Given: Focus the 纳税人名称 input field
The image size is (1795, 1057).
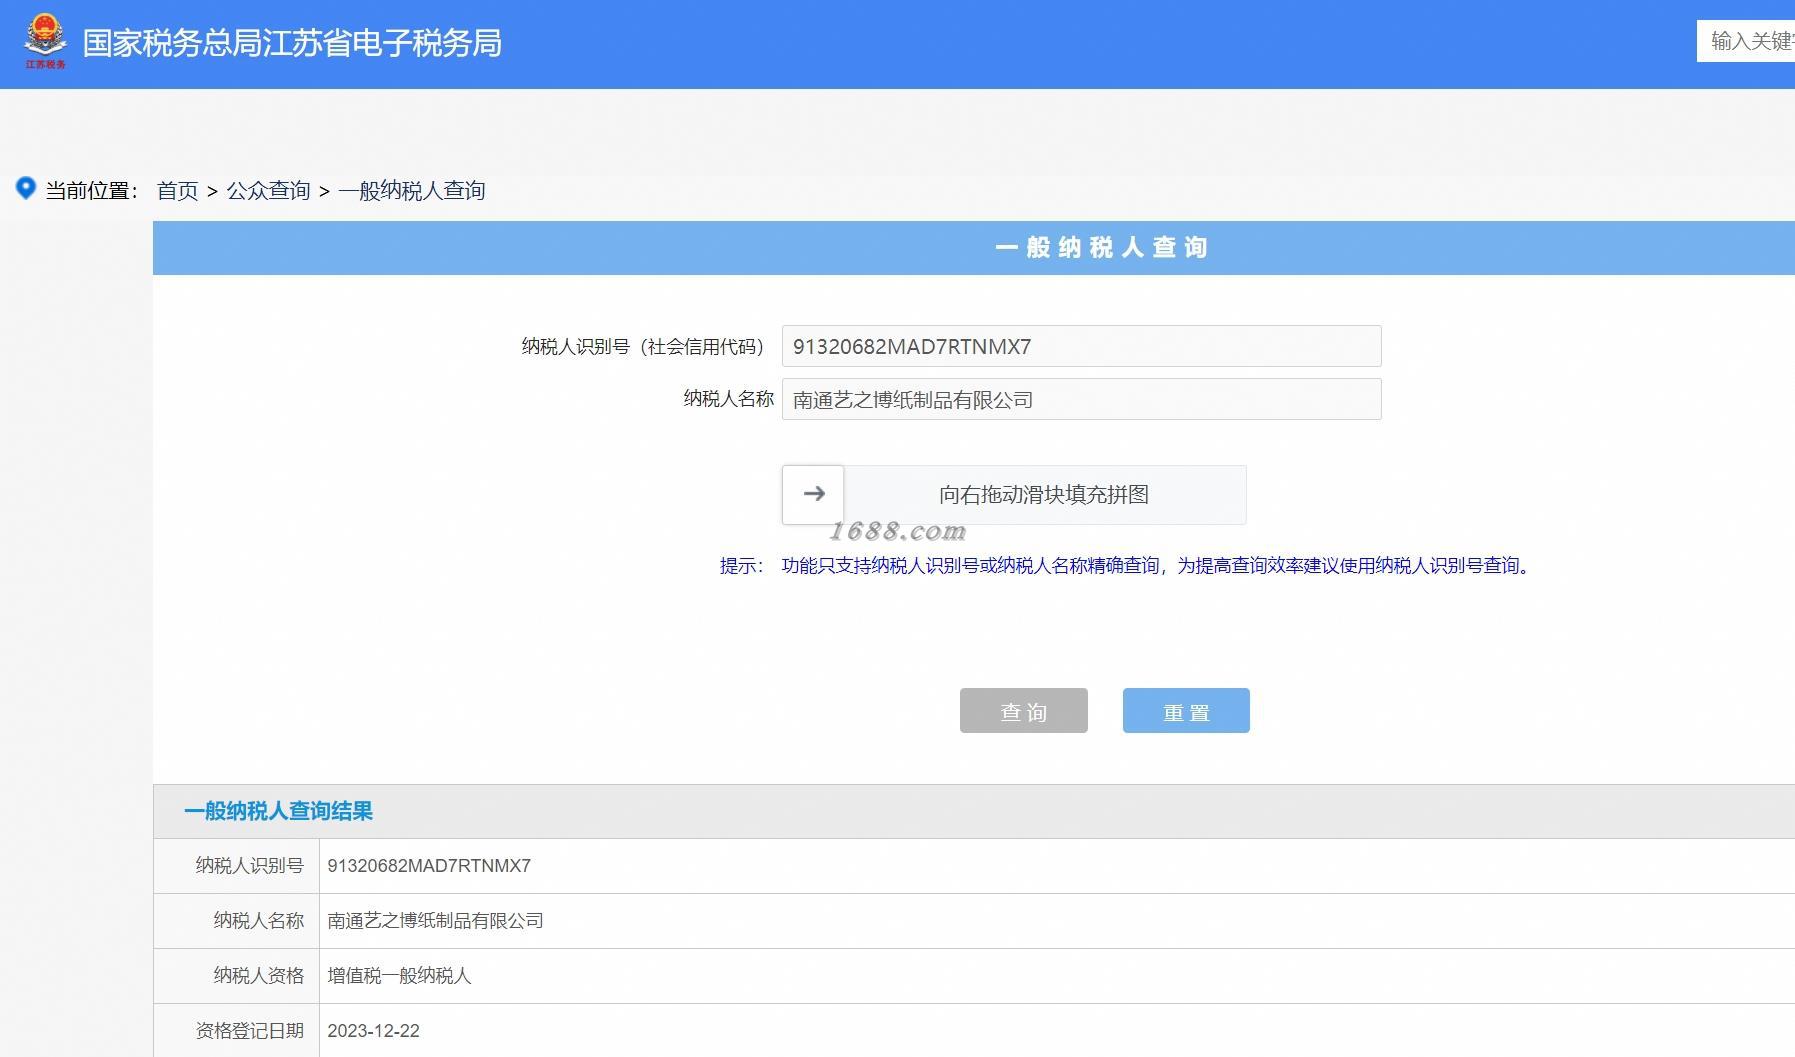Looking at the screenshot, I should 1081,399.
